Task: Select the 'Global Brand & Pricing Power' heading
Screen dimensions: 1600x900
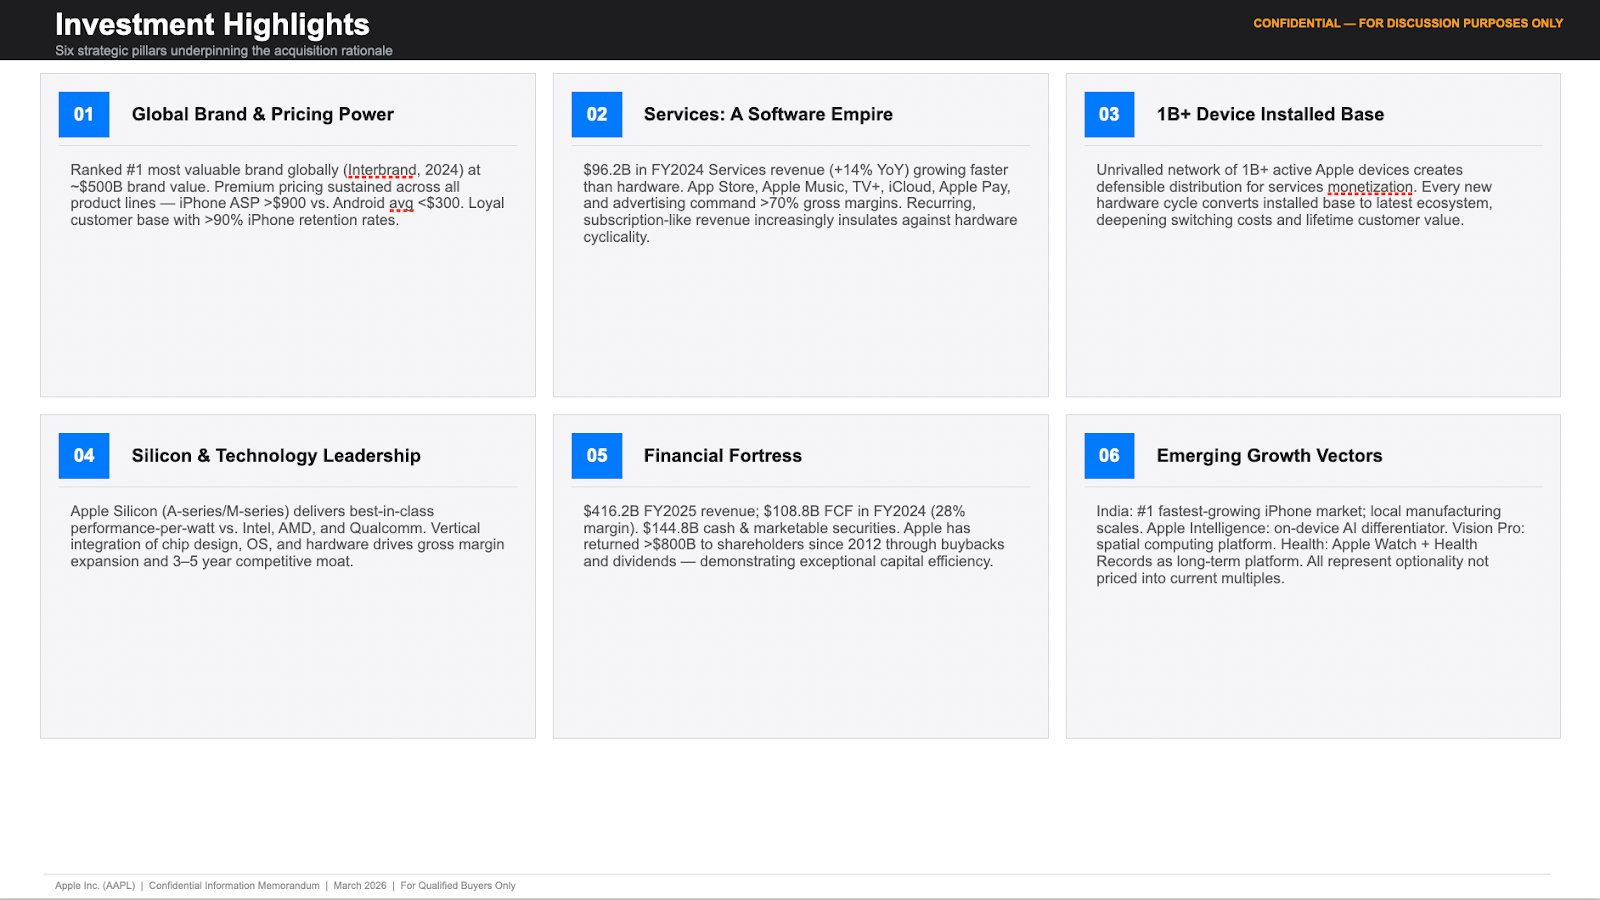Action: pos(263,115)
